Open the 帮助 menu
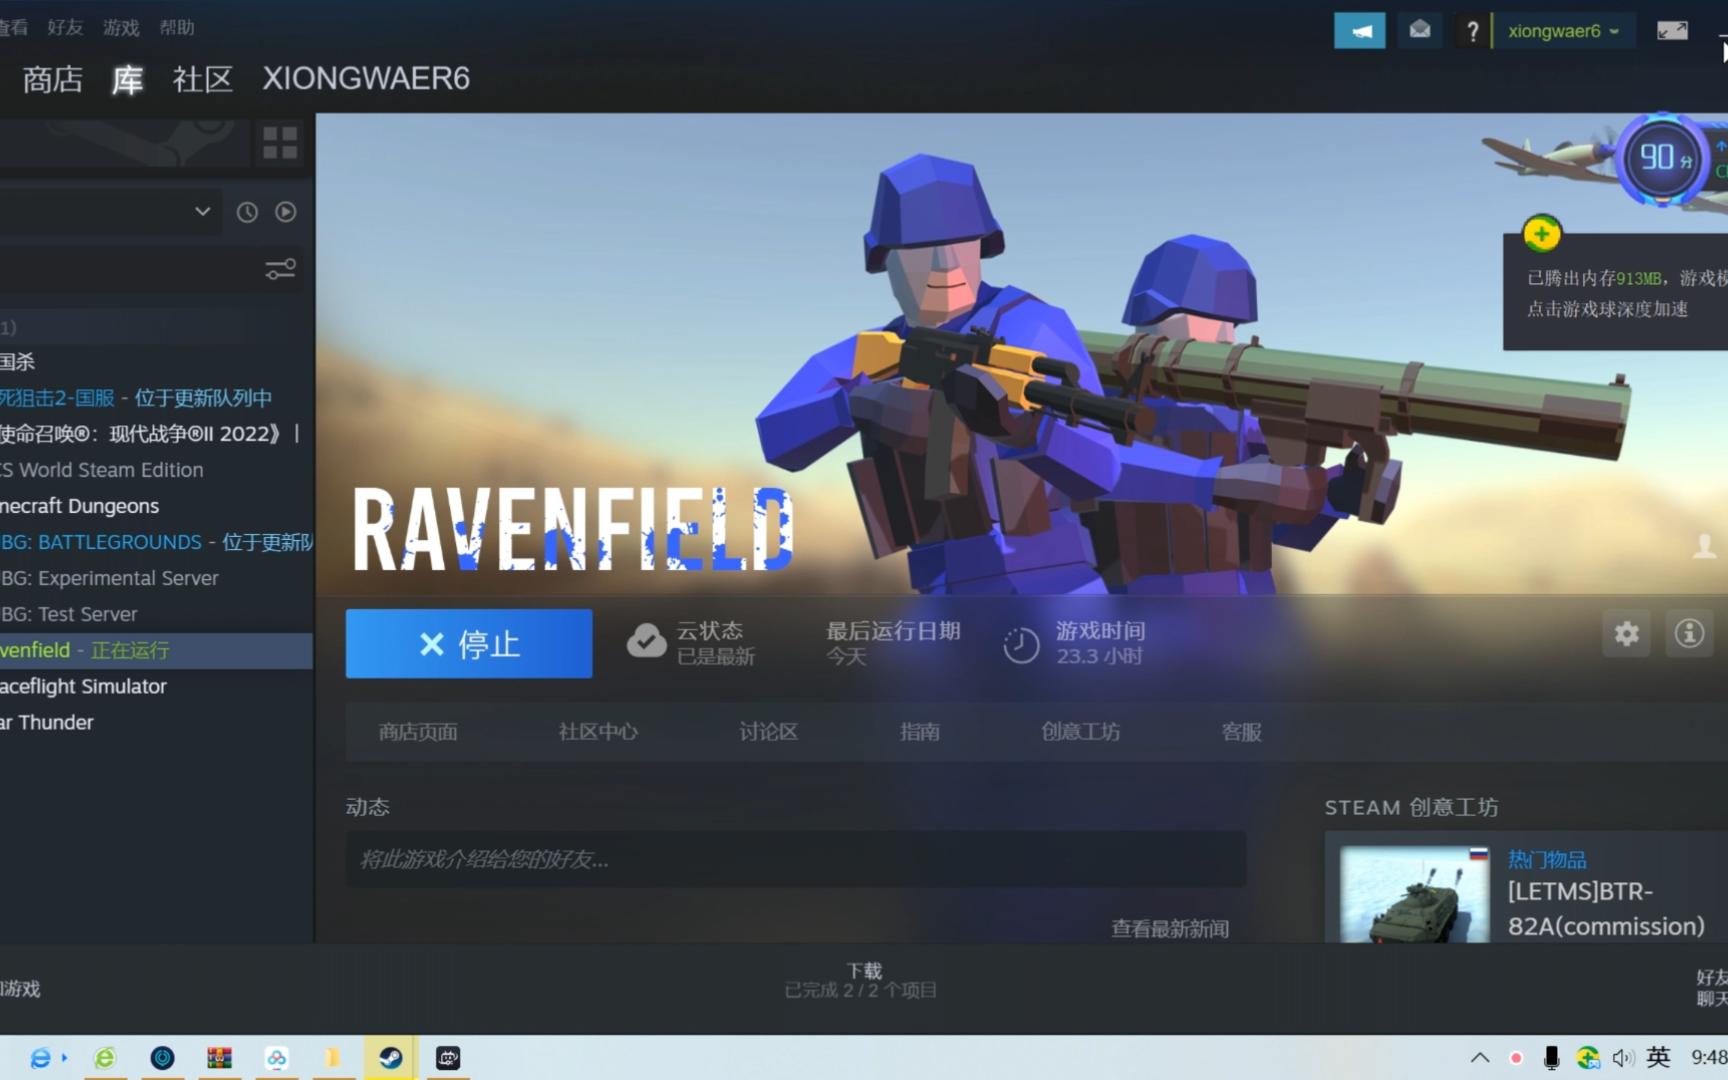The image size is (1728, 1080). click(x=176, y=27)
